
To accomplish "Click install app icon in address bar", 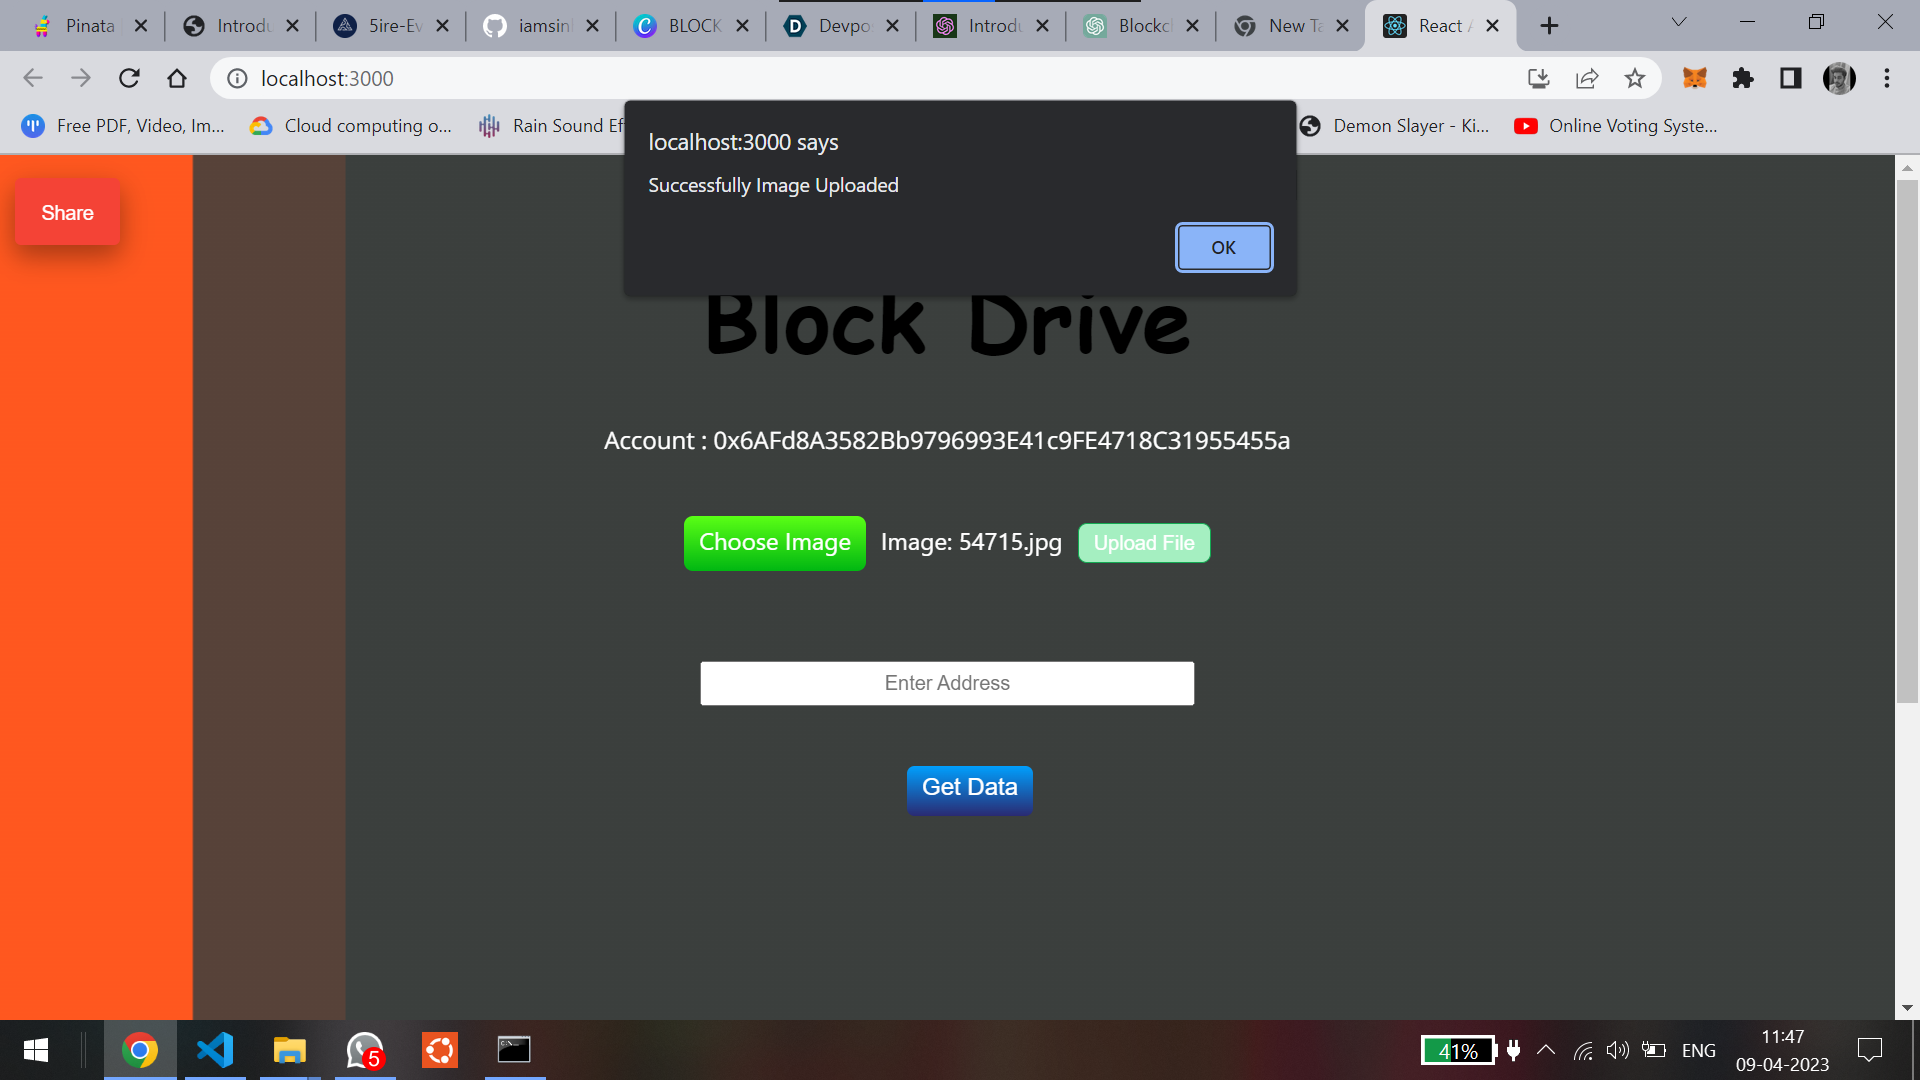I will tap(1538, 78).
